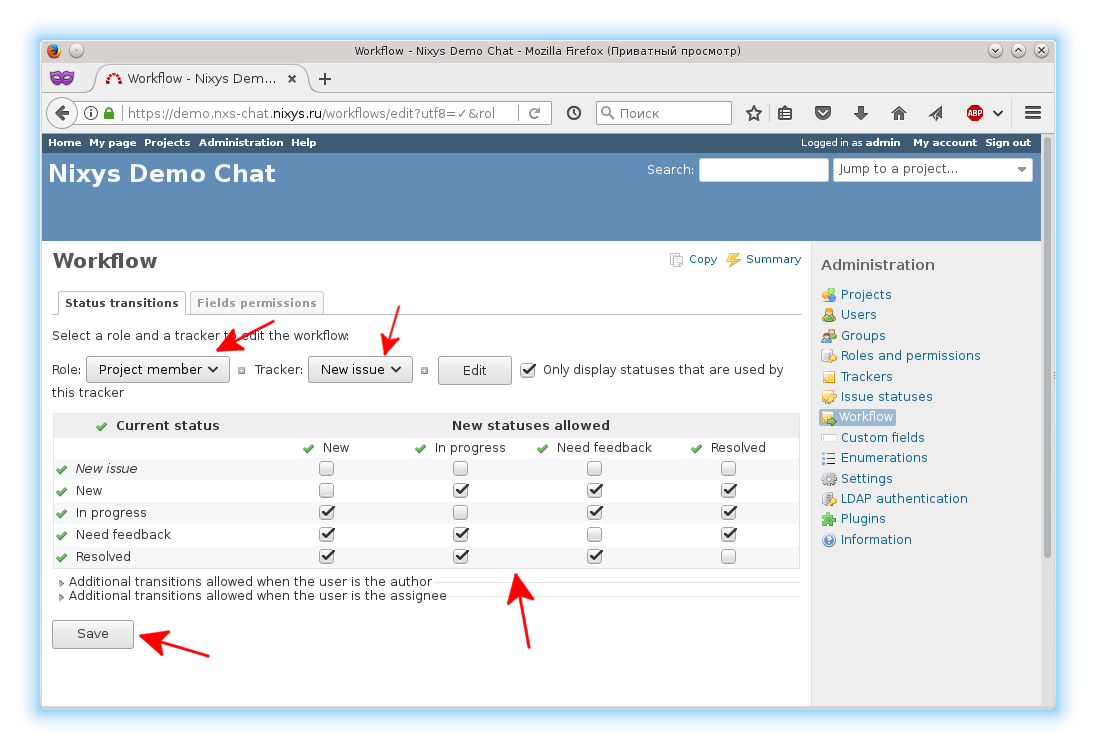Viewport: 1096px width, 750px height.
Task: Click the reload page icon in the URL bar
Action: pos(535,113)
